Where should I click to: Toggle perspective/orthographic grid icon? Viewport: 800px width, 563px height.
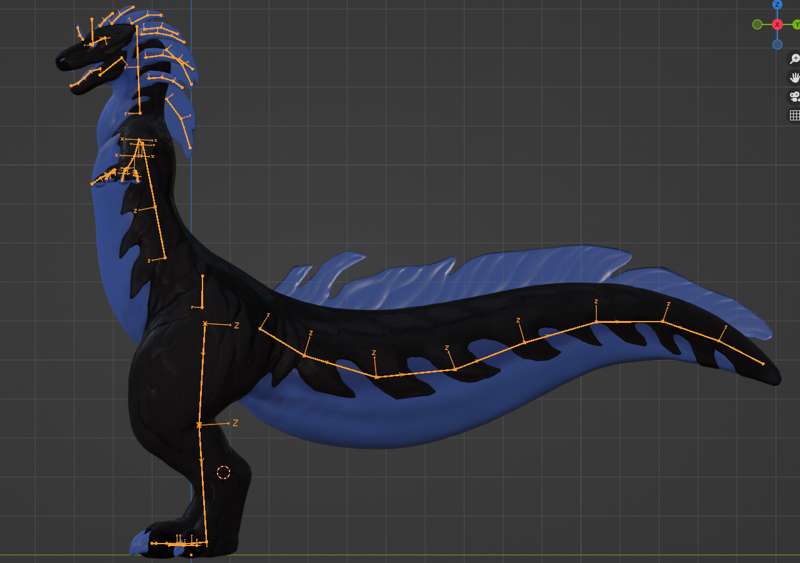click(x=794, y=115)
